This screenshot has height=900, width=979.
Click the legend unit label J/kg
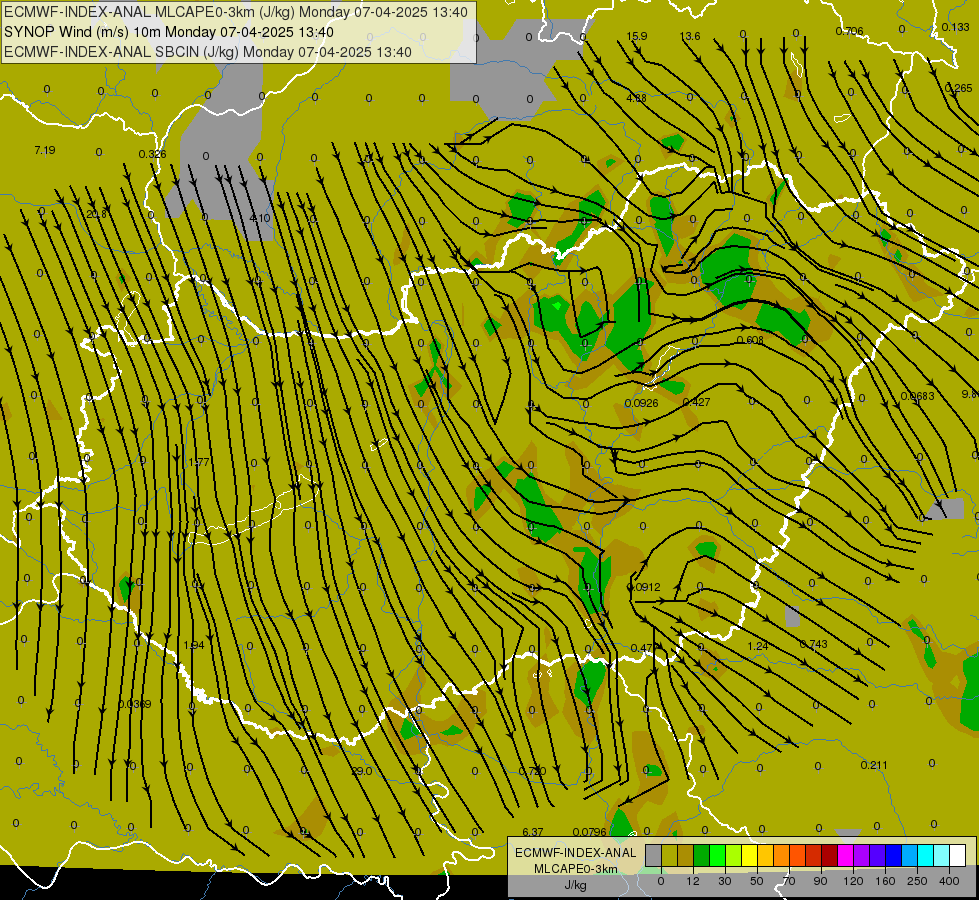pos(575,885)
